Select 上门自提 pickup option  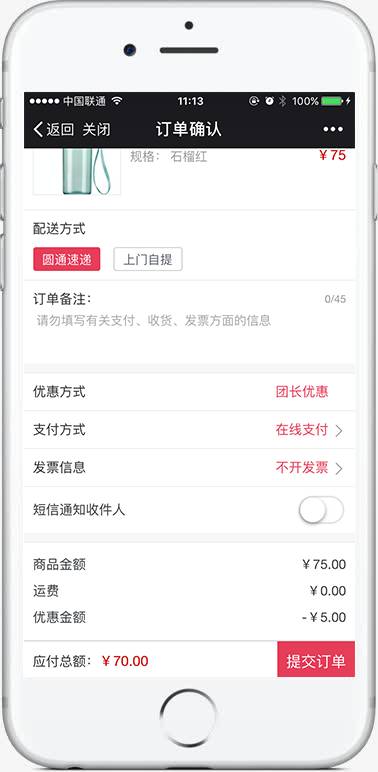[148, 259]
